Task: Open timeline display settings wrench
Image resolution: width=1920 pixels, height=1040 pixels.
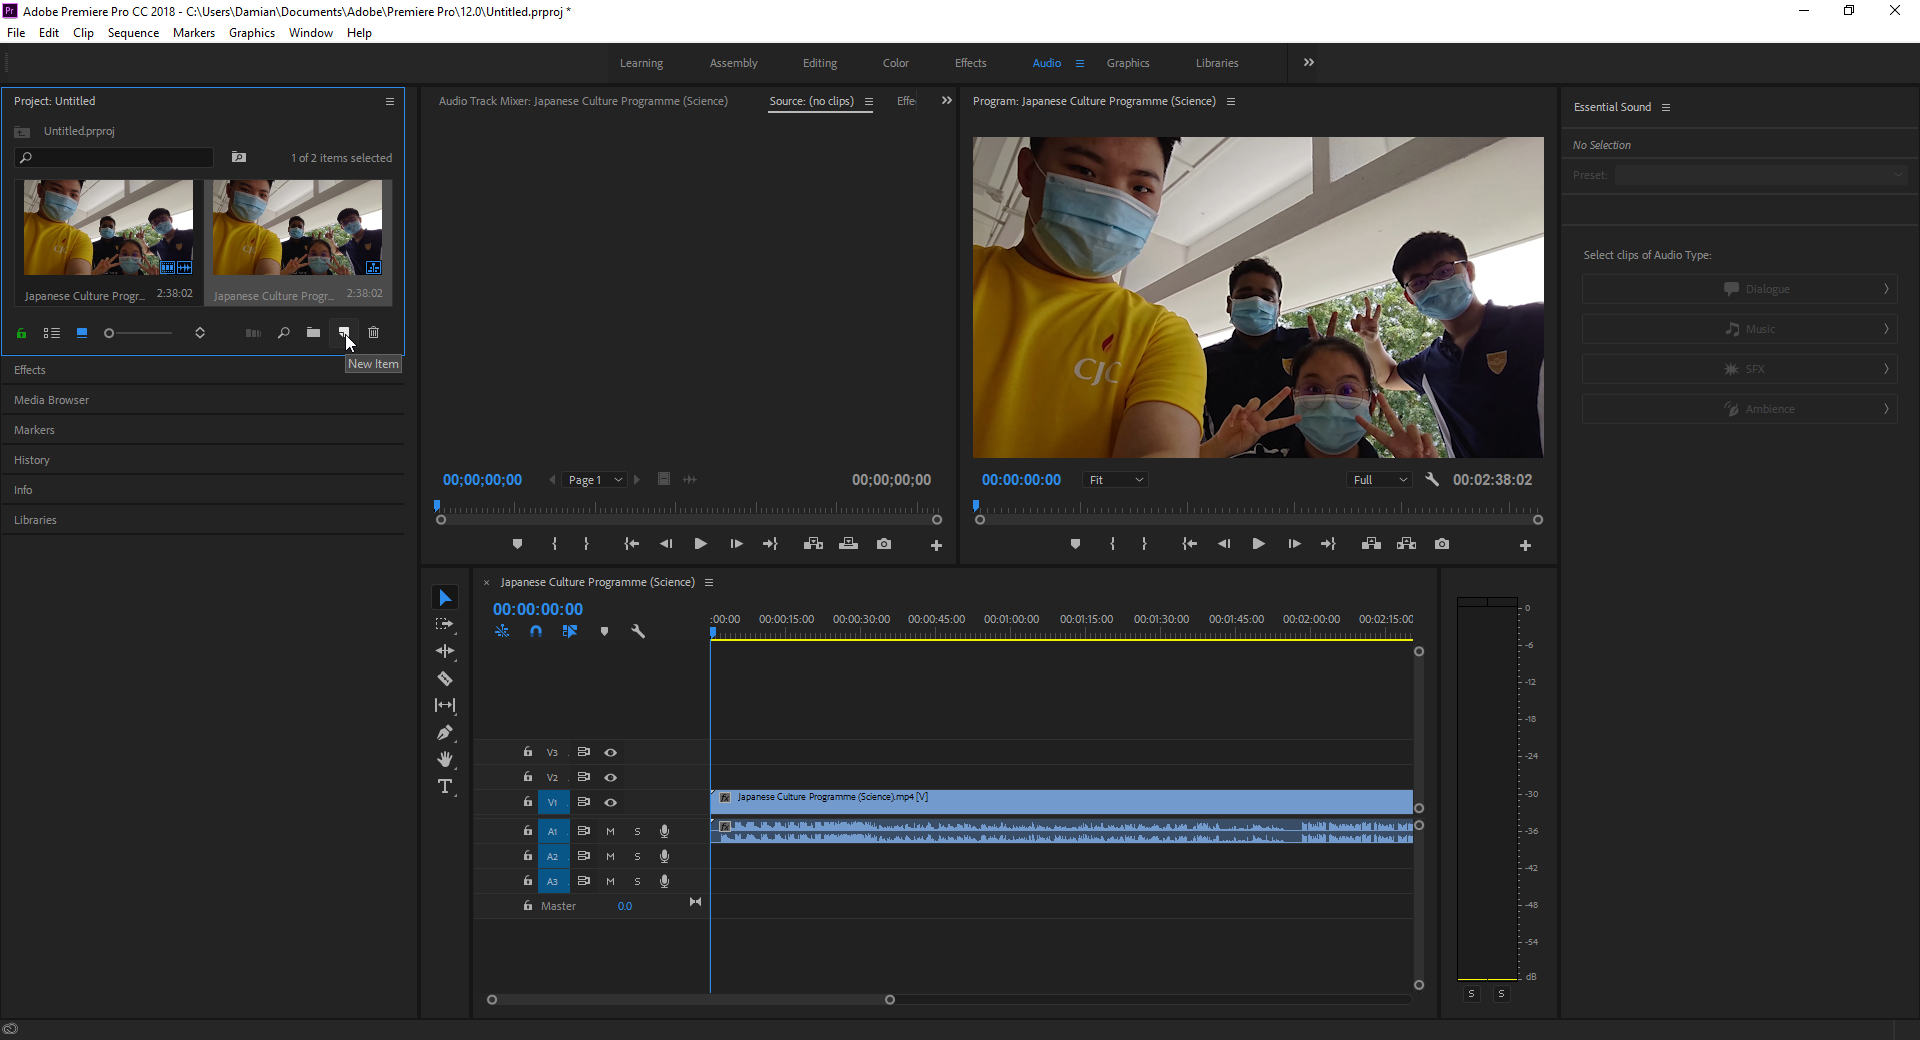Action: click(638, 632)
